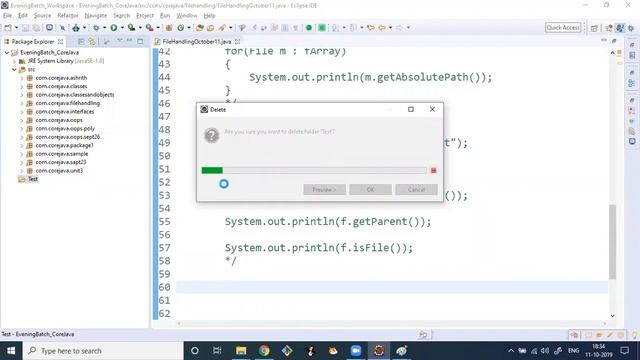Open the Run dropdown arrow
This screenshot has width=640, height=360.
click(x=122, y=28)
